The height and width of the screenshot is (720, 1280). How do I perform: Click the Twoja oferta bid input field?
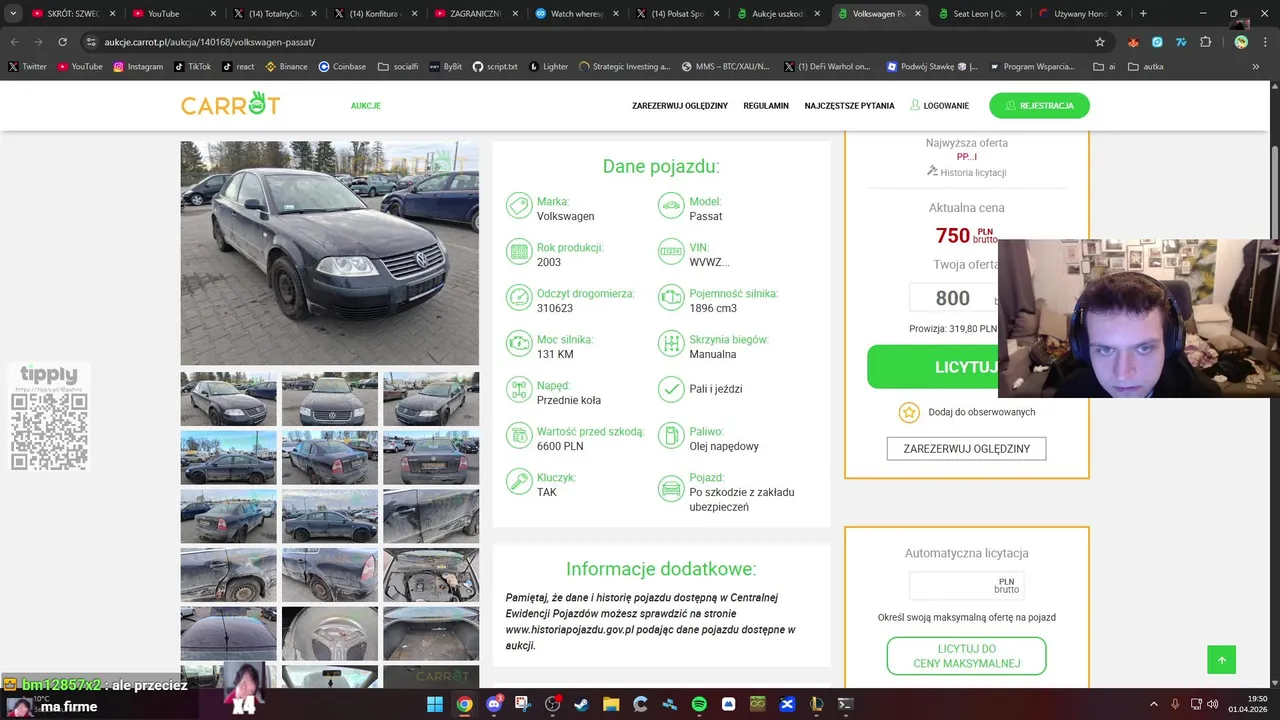pyautogui.click(x=953, y=298)
